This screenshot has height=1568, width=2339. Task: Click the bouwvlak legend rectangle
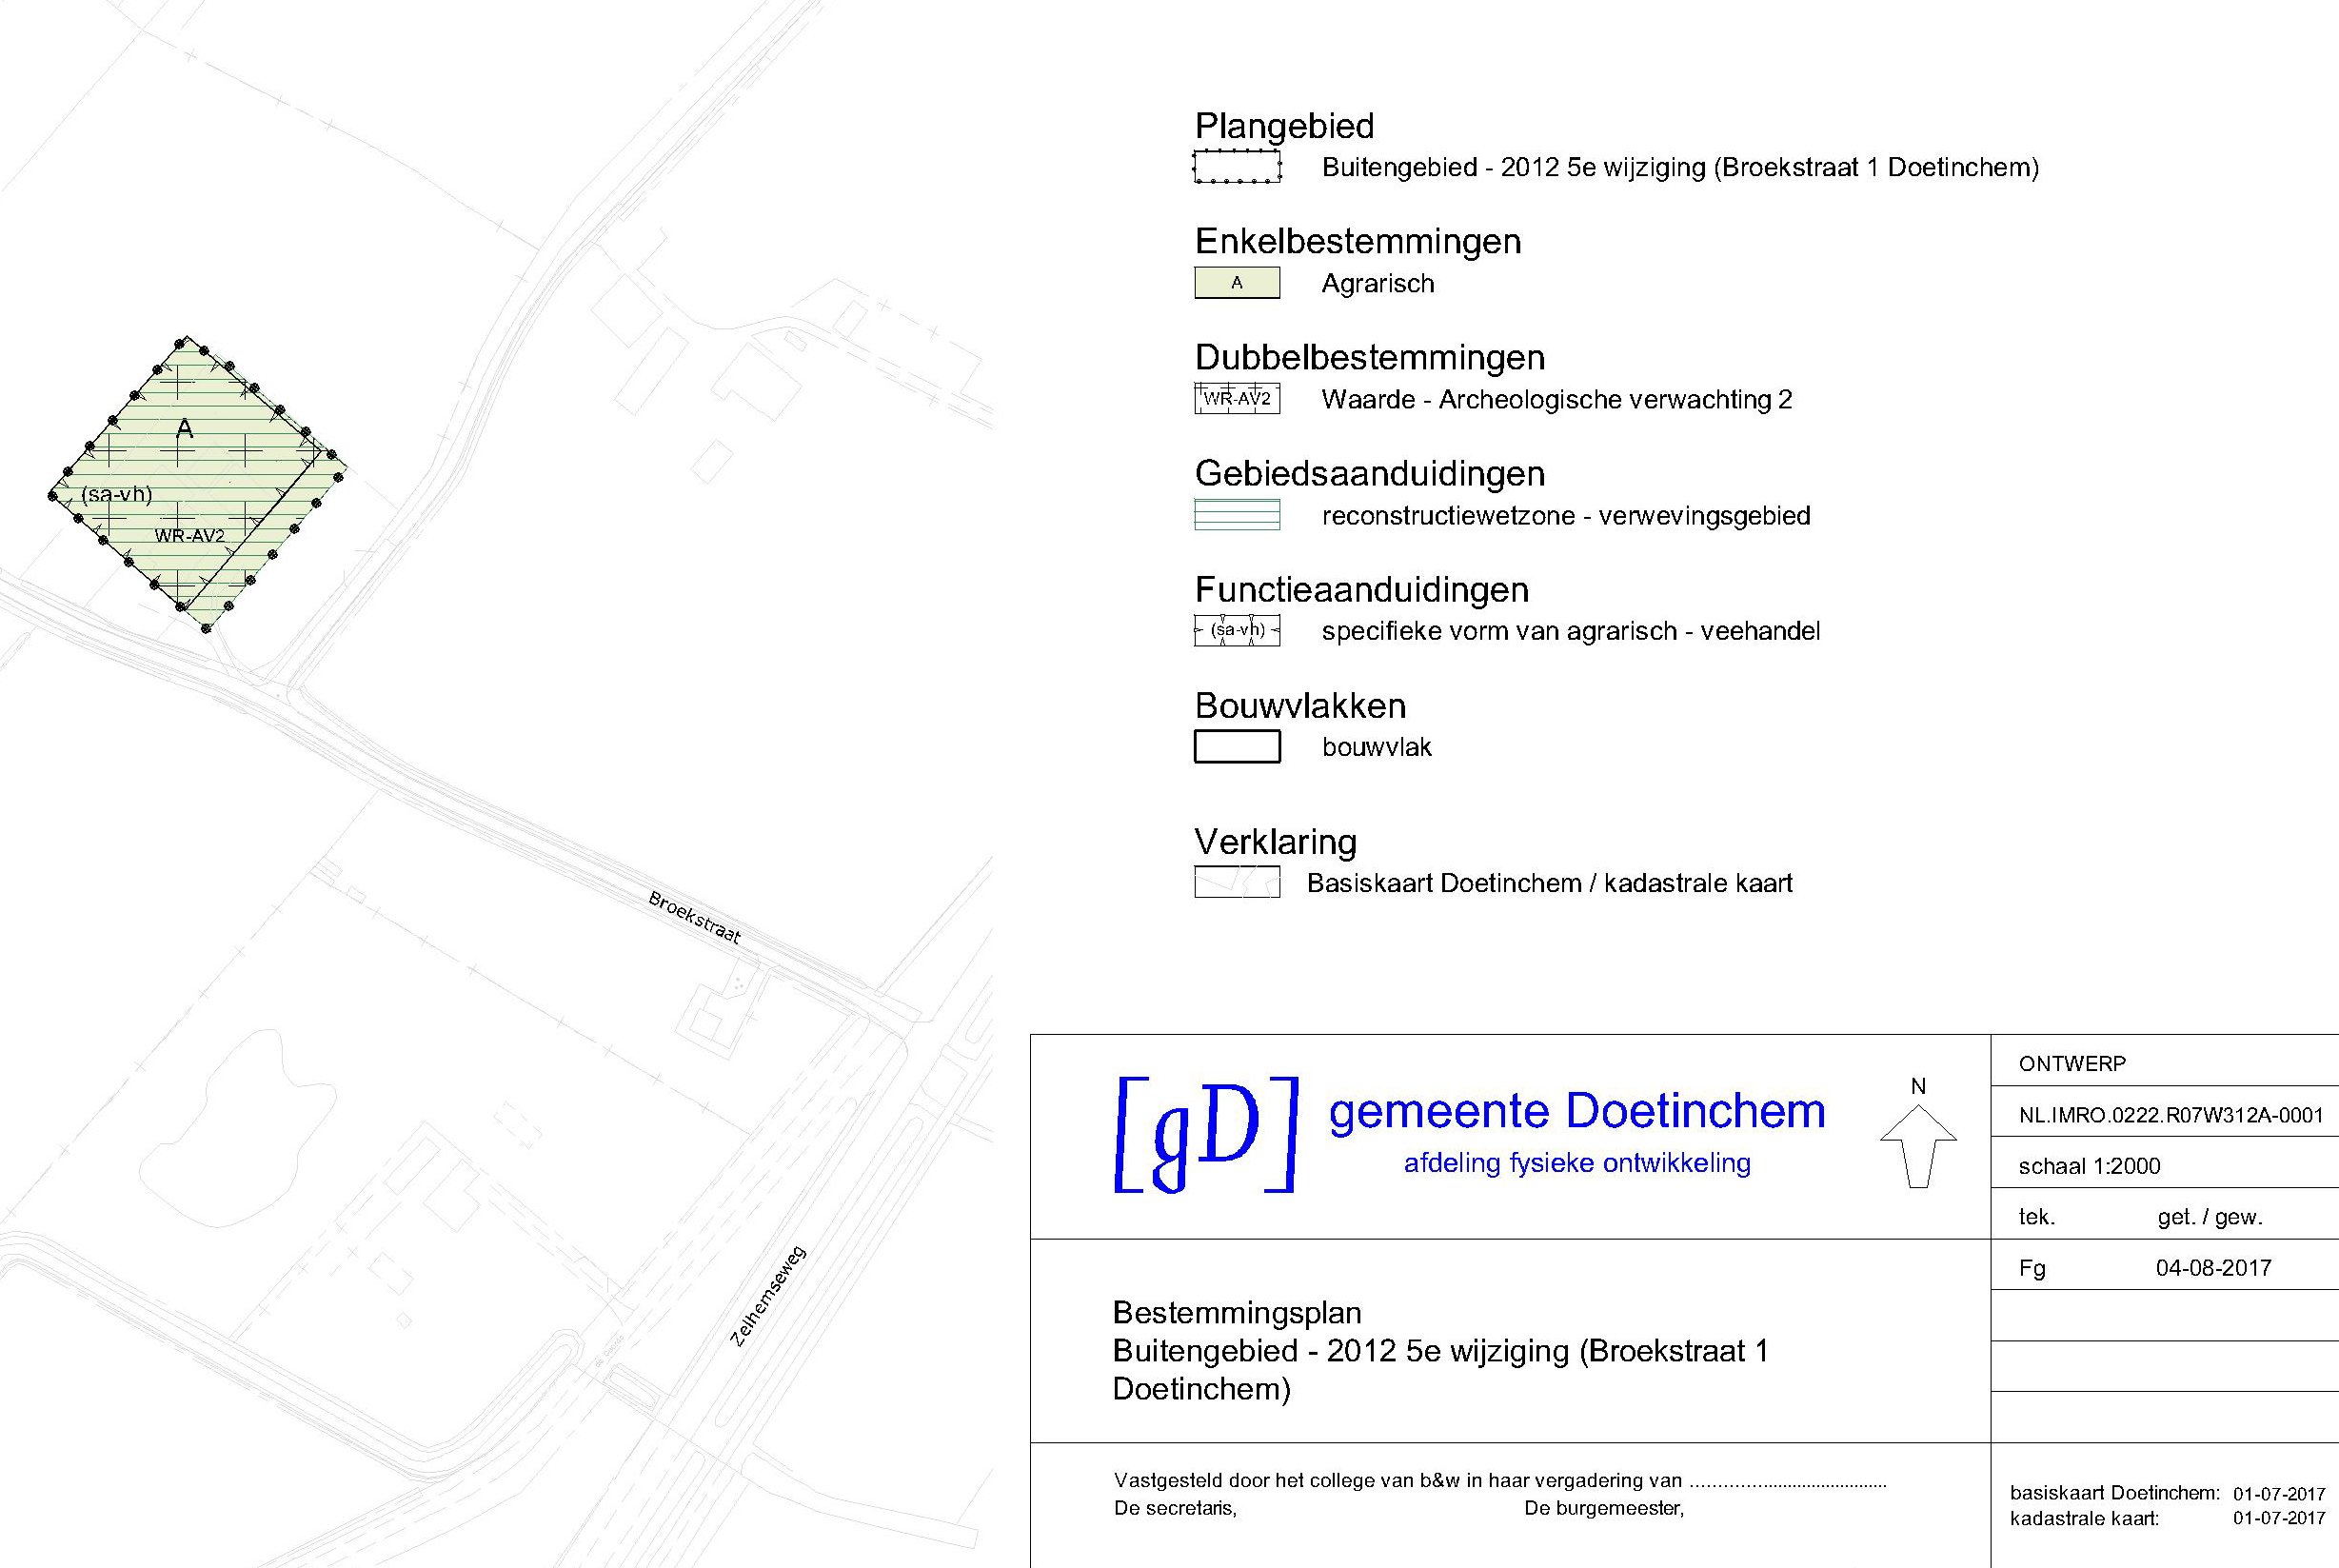[x=1237, y=746]
